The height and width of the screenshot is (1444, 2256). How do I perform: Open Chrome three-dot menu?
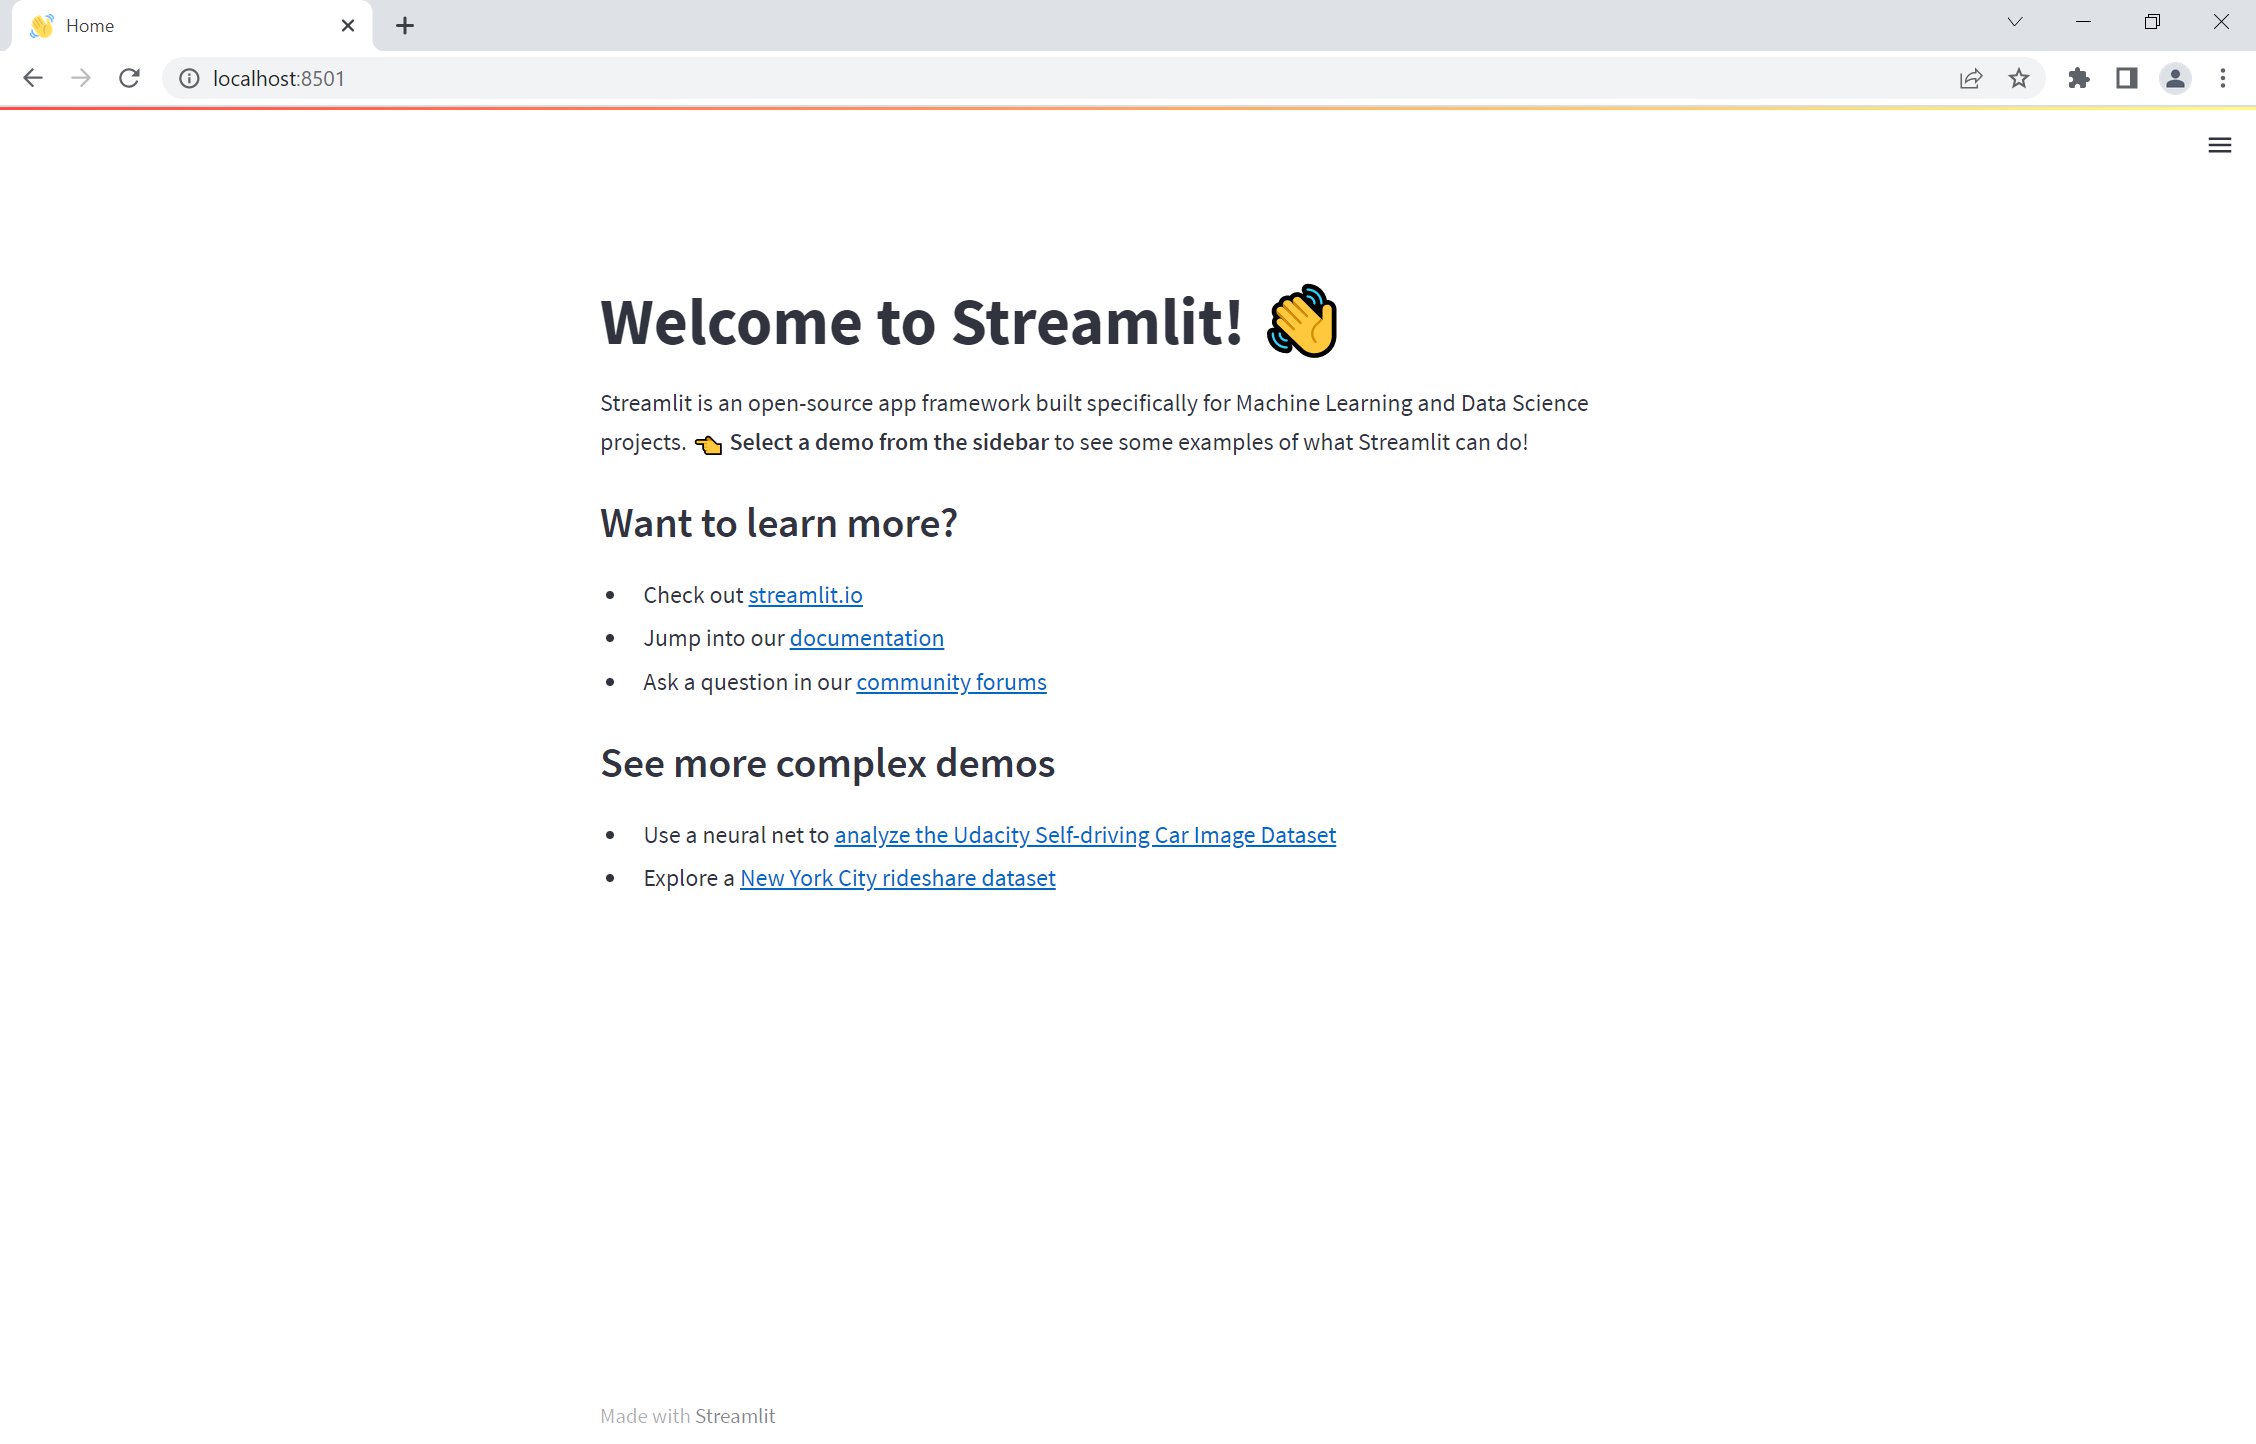tap(2222, 78)
